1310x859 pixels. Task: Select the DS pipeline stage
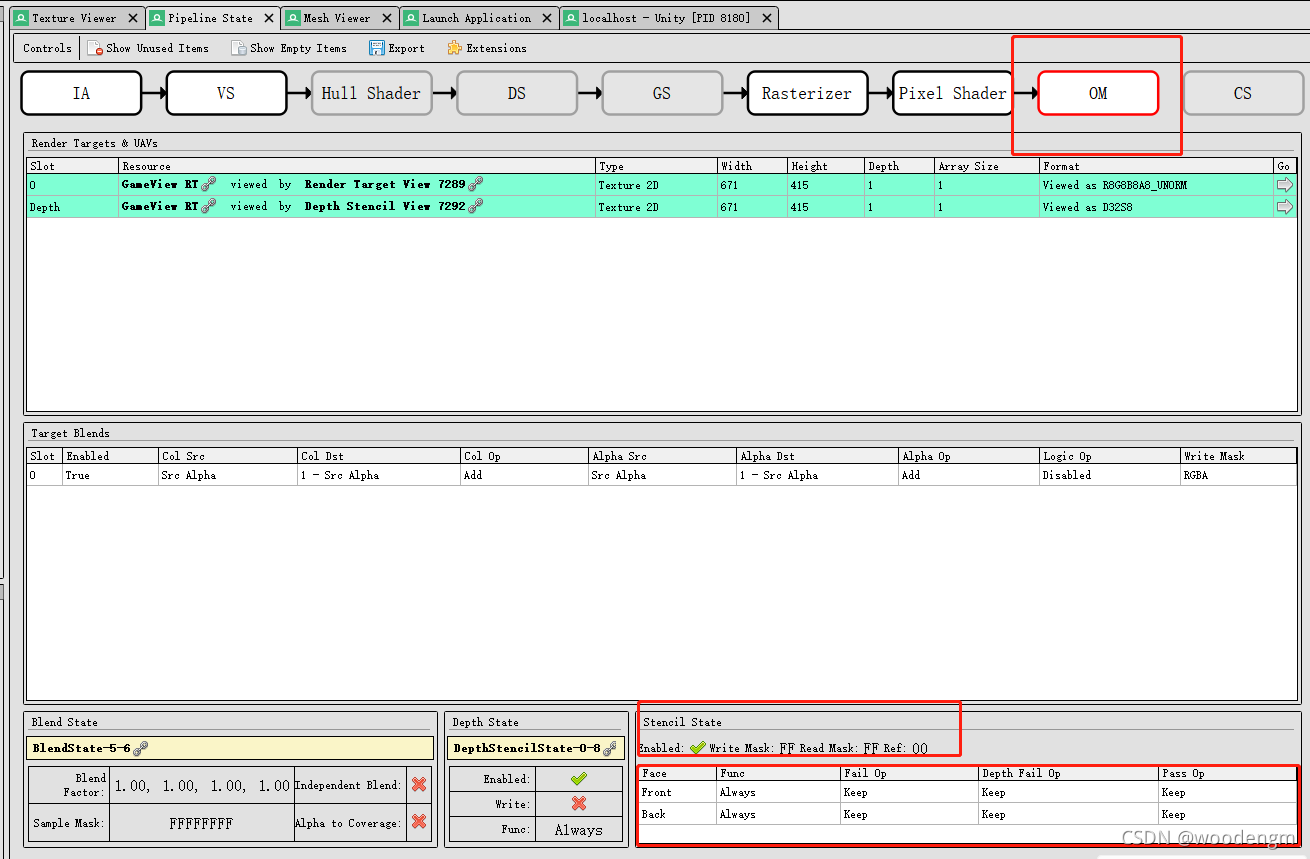(x=516, y=93)
